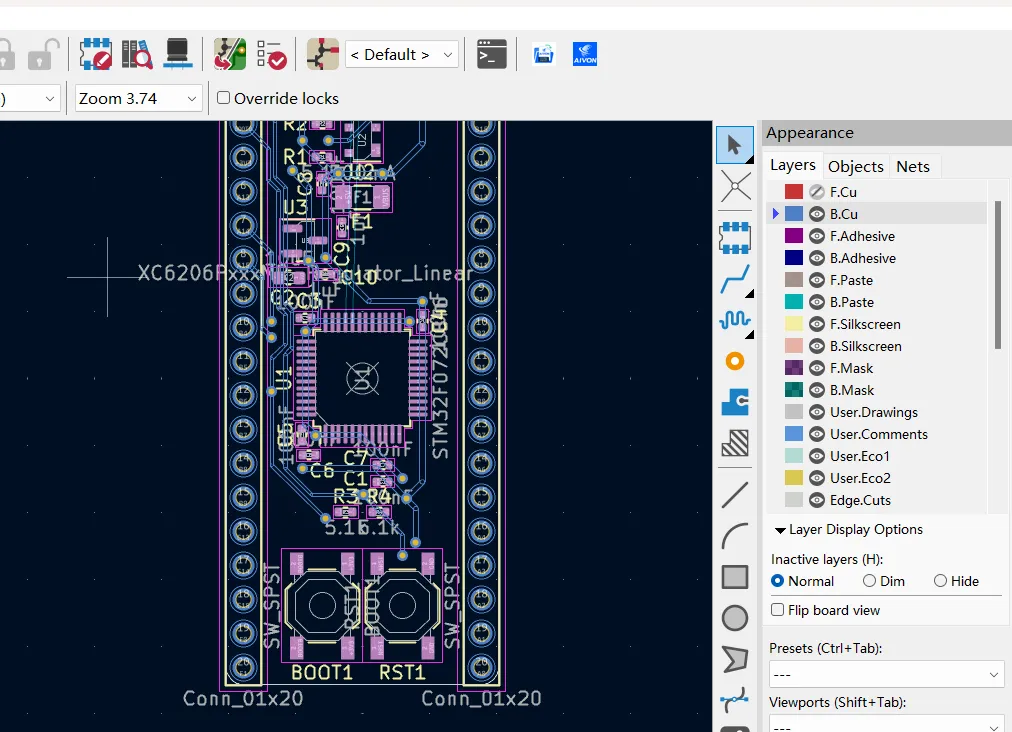Image resolution: width=1012 pixels, height=732 pixels.
Task: Click the unlock items icon
Action: pyautogui.click(x=43, y=54)
